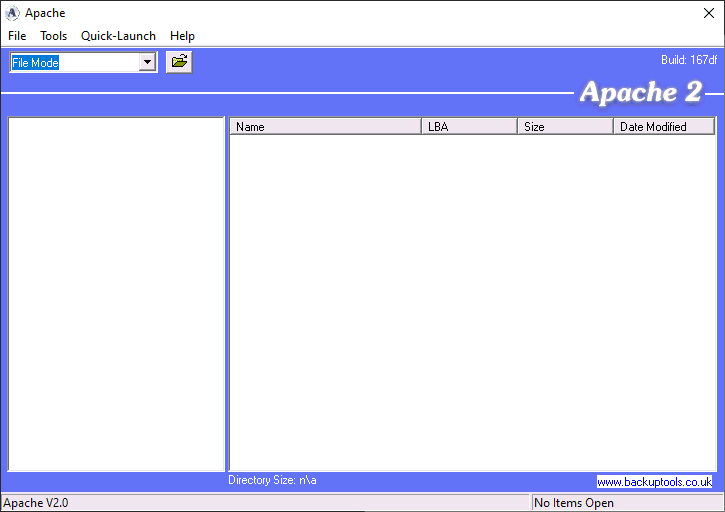The image size is (725, 512).
Task: Sort by the Size column header
Action: (x=564, y=127)
